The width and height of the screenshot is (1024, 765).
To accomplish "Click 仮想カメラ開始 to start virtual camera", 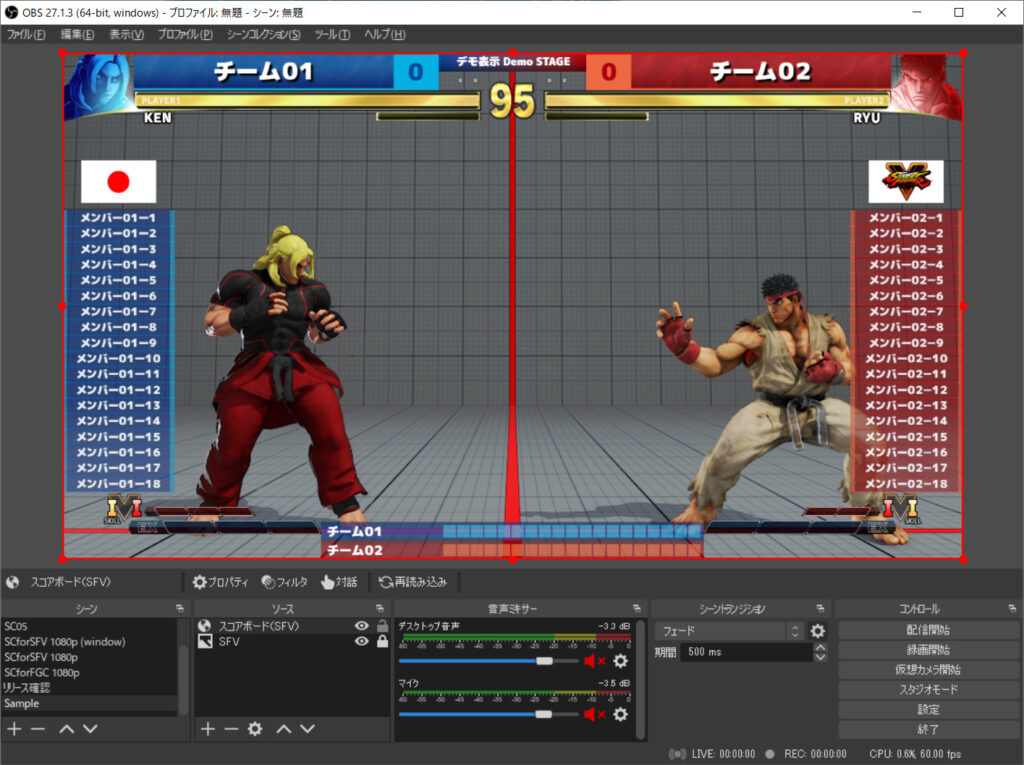I will 928,670.
